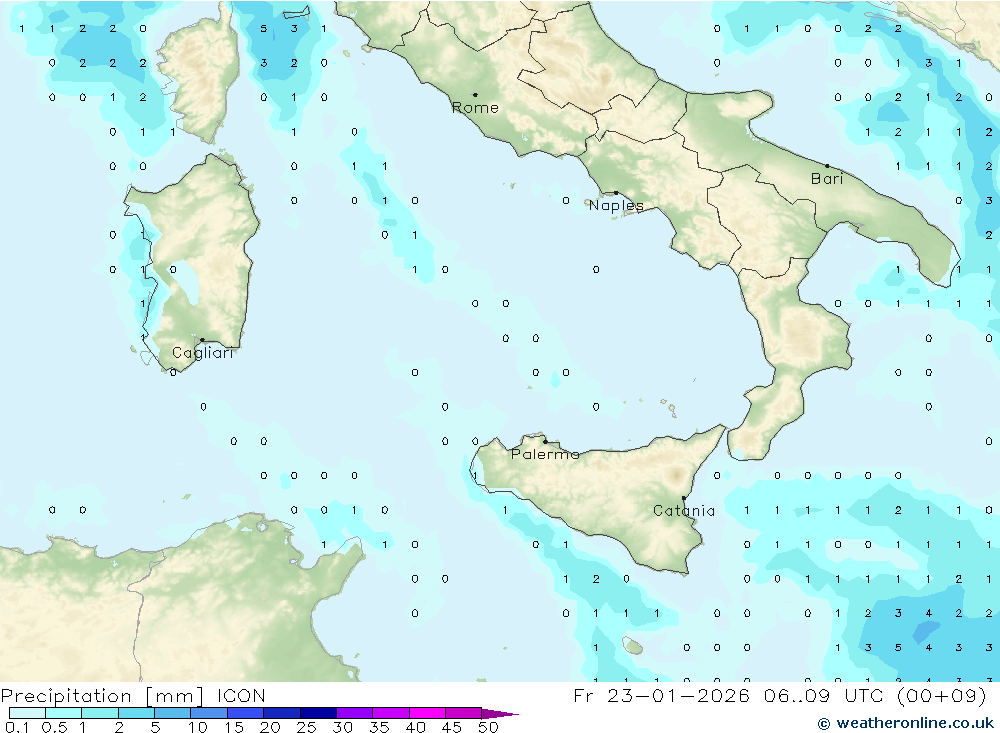Click the '0.1' legend label
Viewport: 1000px width, 733px height.
(x=17, y=727)
